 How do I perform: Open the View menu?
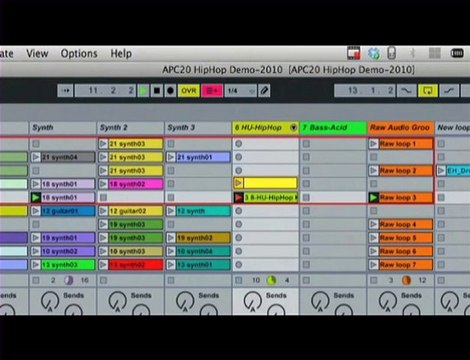[x=37, y=54]
